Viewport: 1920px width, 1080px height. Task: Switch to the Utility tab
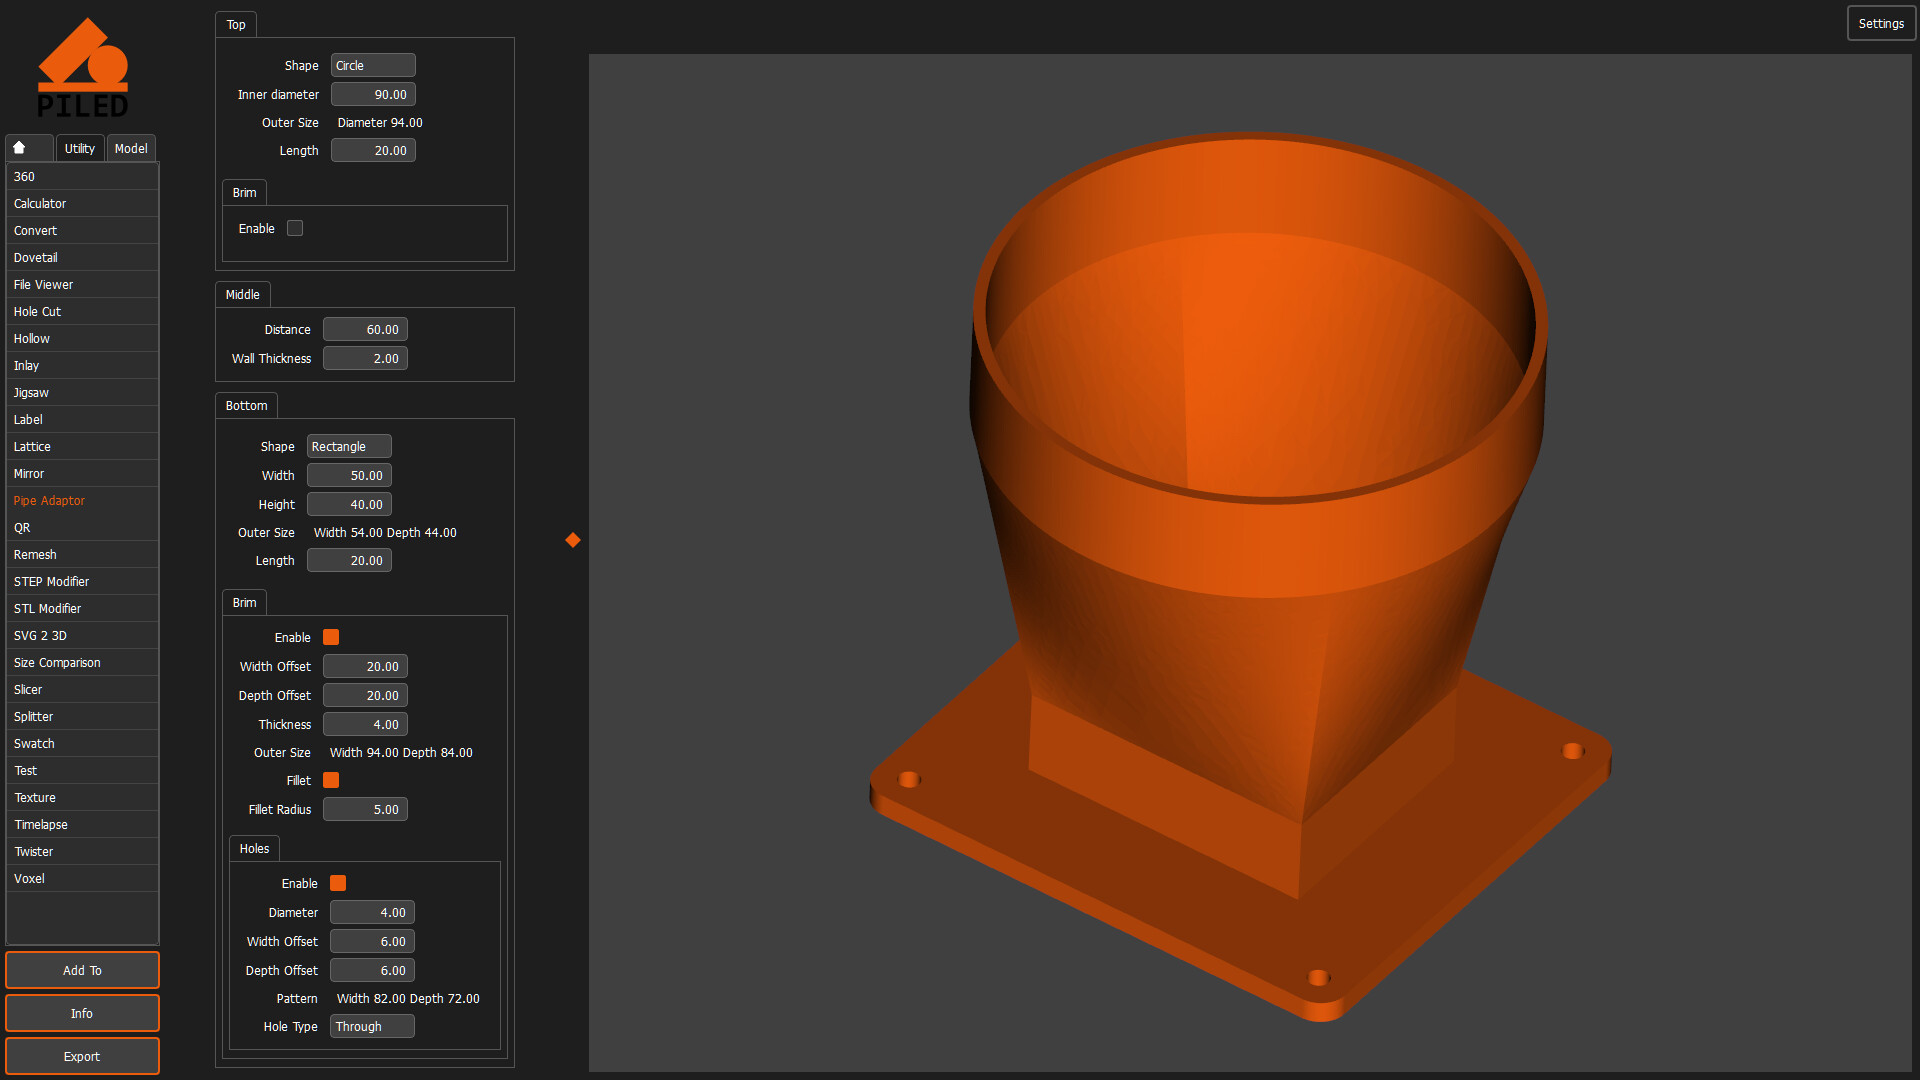(x=80, y=148)
